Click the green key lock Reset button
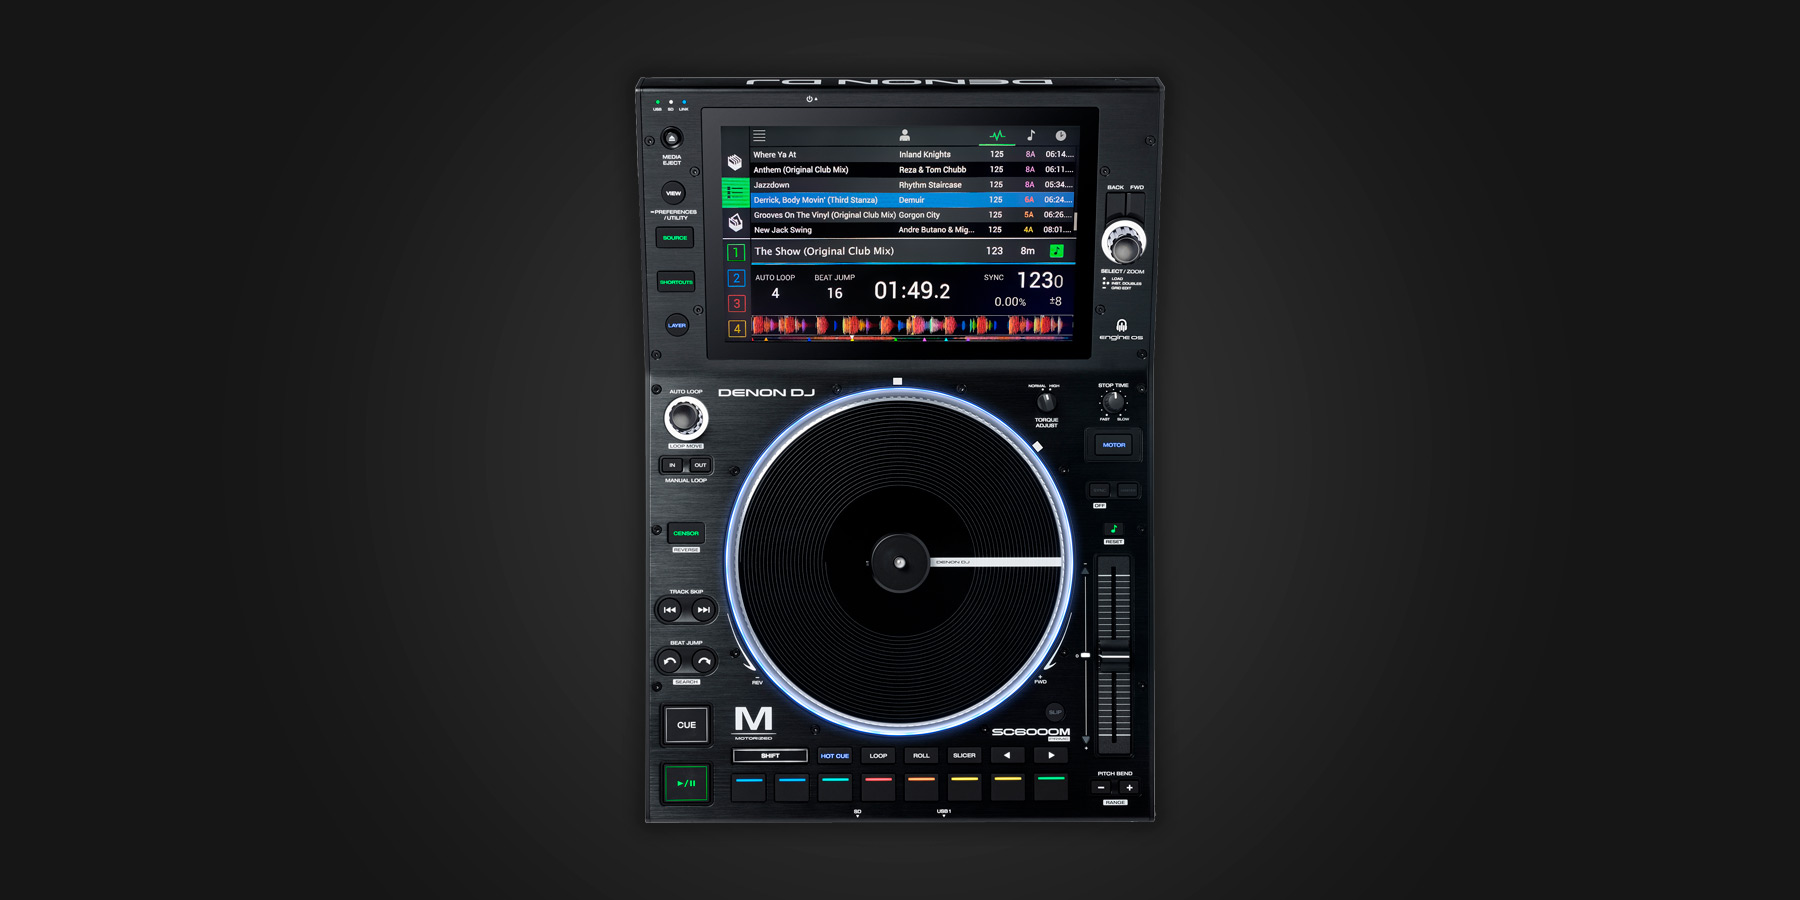 (1113, 529)
